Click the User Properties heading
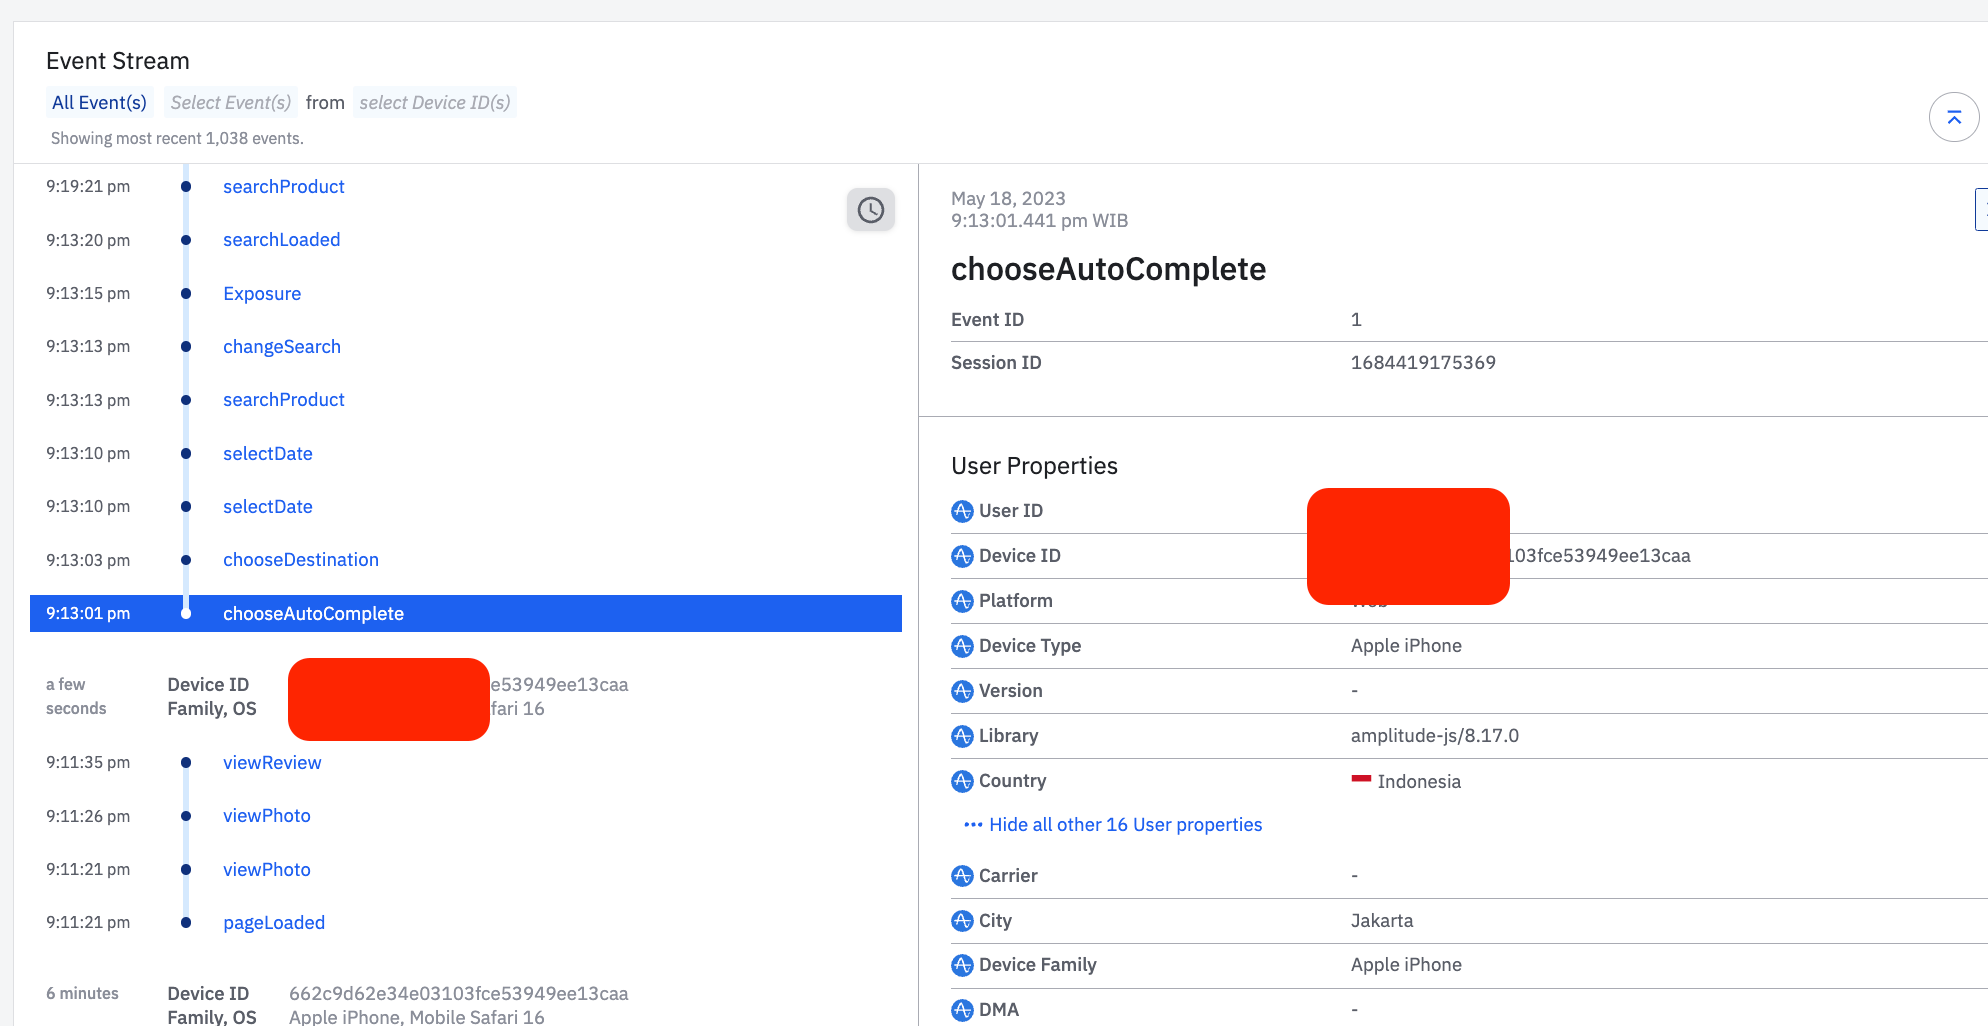The image size is (1988, 1026). click(x=1034, y=466)
